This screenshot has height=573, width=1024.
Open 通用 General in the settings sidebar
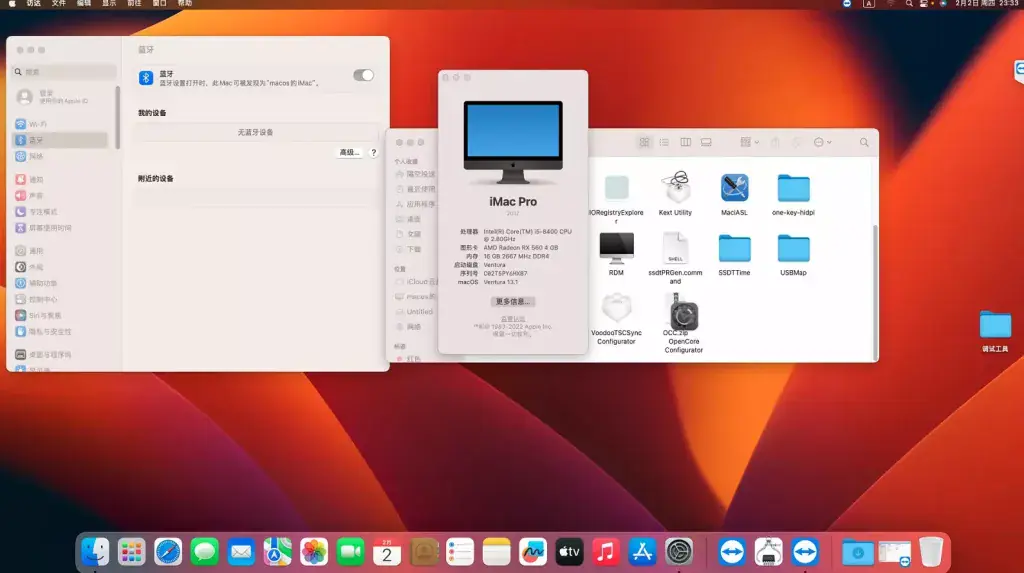60,251
